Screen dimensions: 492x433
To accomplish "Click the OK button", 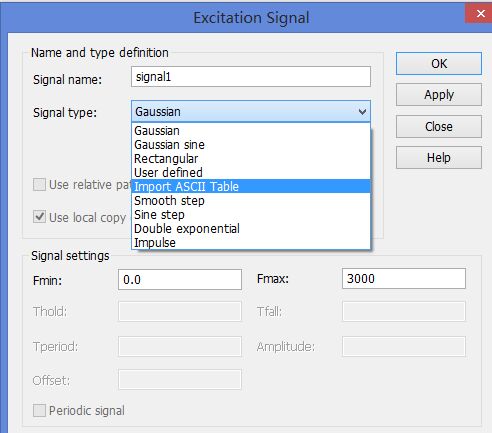I will coord(439,63).
